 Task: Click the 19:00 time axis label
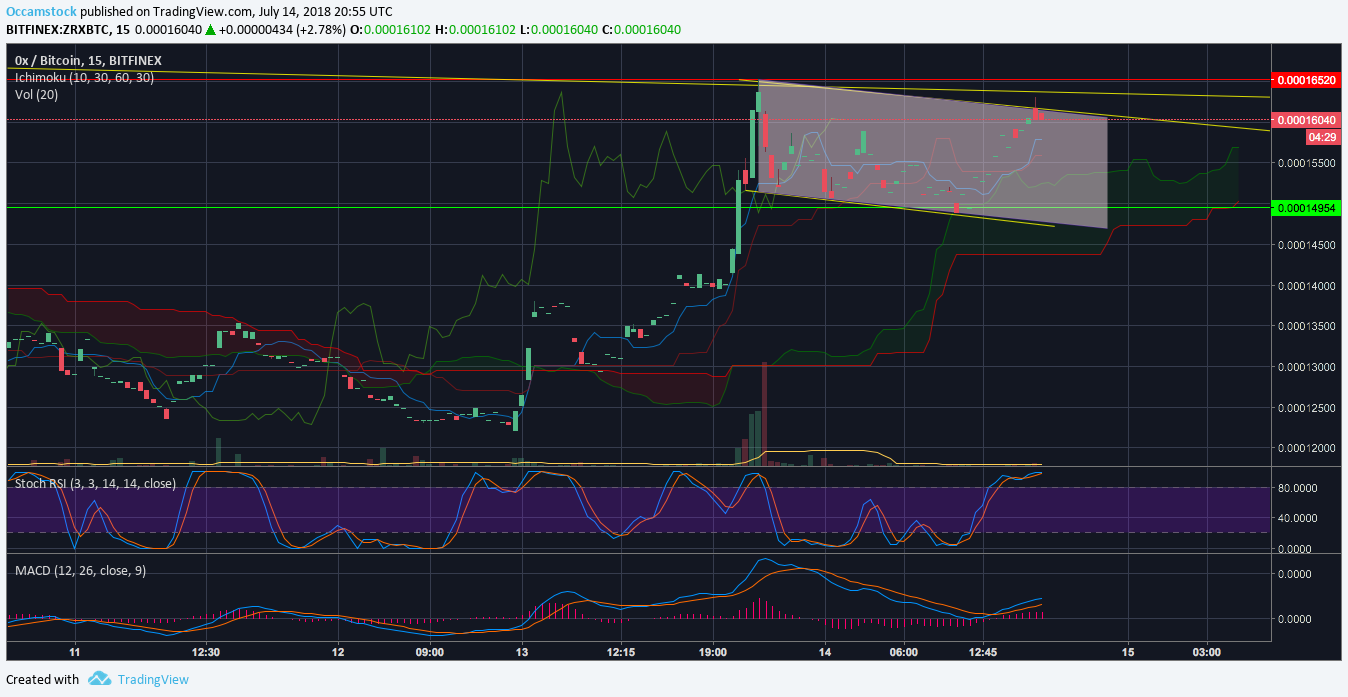713,652
